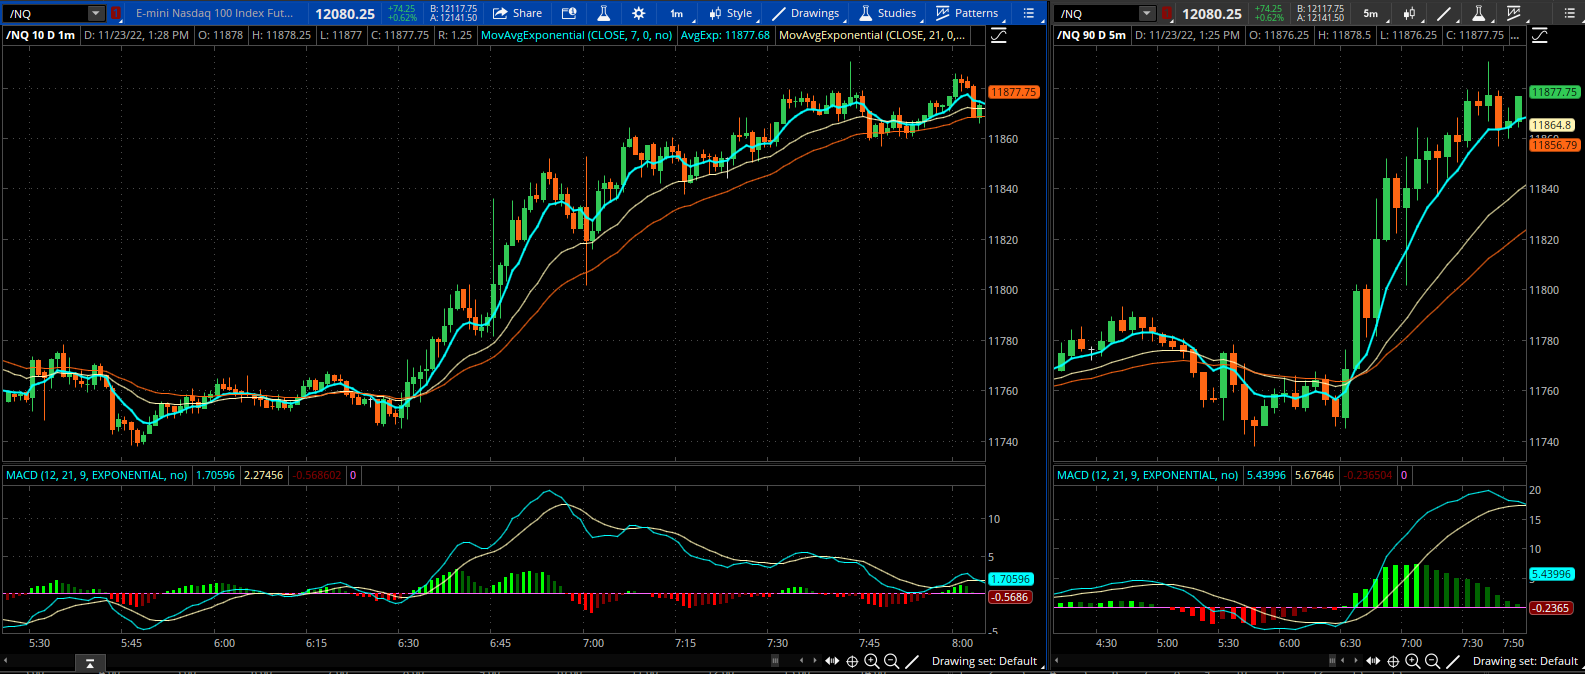Zoom out on the left chart

pos(892,662)
